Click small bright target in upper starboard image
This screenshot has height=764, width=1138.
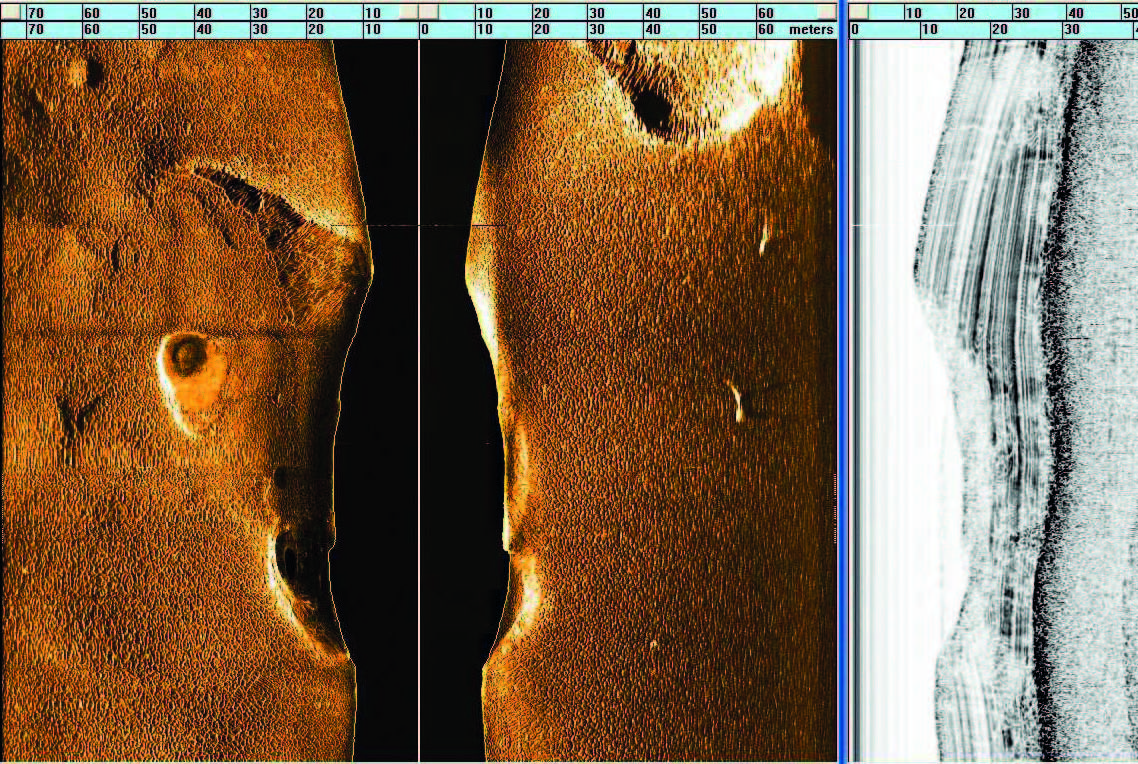coord(763,238)
